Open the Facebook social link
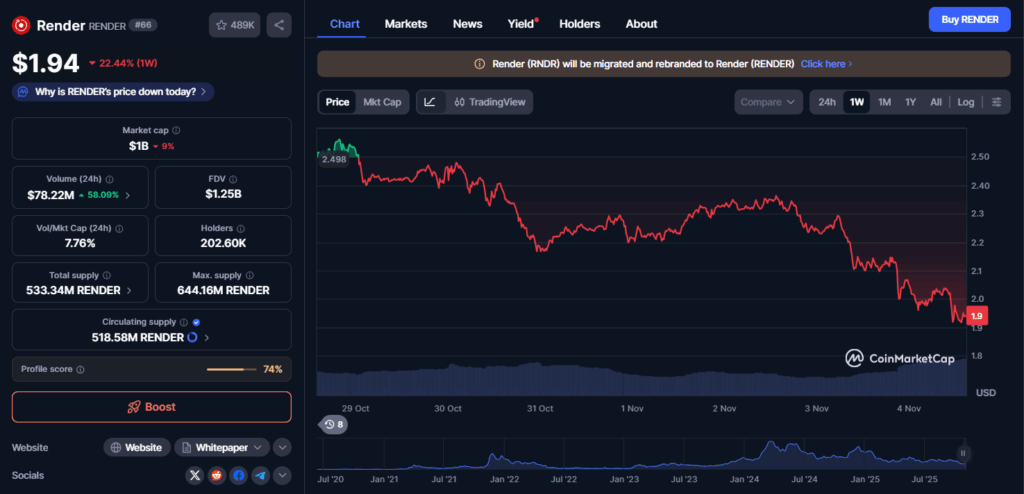This screenshot has width=1024, height=494. [x=238, y=476]
